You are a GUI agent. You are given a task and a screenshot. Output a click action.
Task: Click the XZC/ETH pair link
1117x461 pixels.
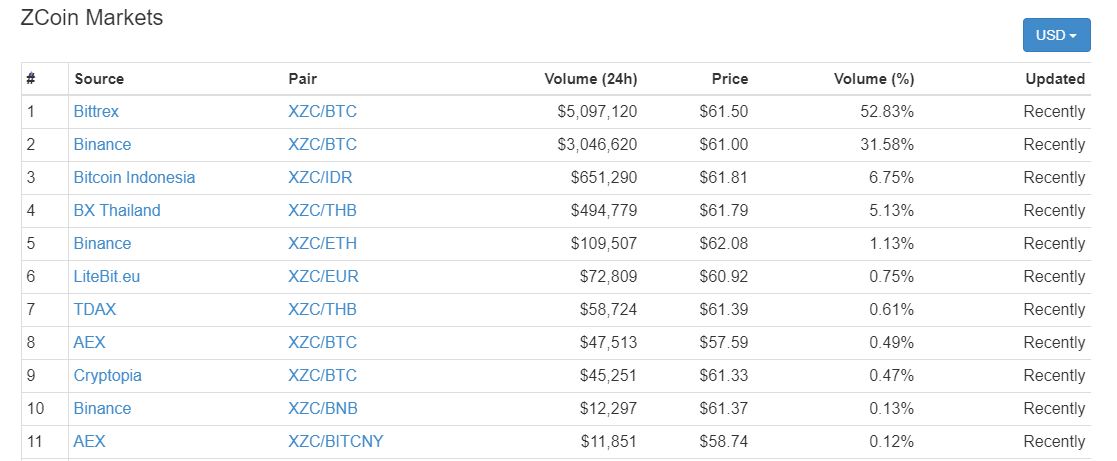point(322,243)
